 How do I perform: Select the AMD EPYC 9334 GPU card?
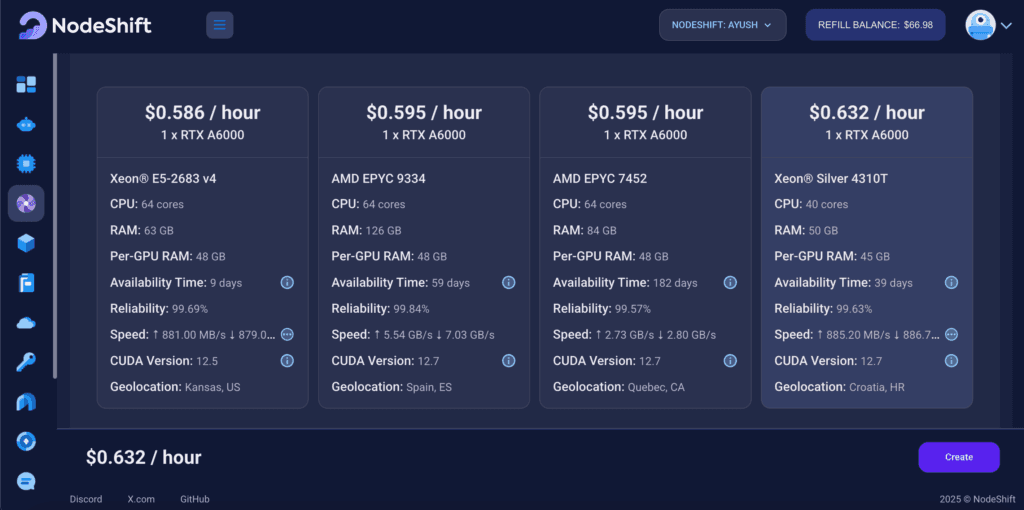click(x=424, y=247)
